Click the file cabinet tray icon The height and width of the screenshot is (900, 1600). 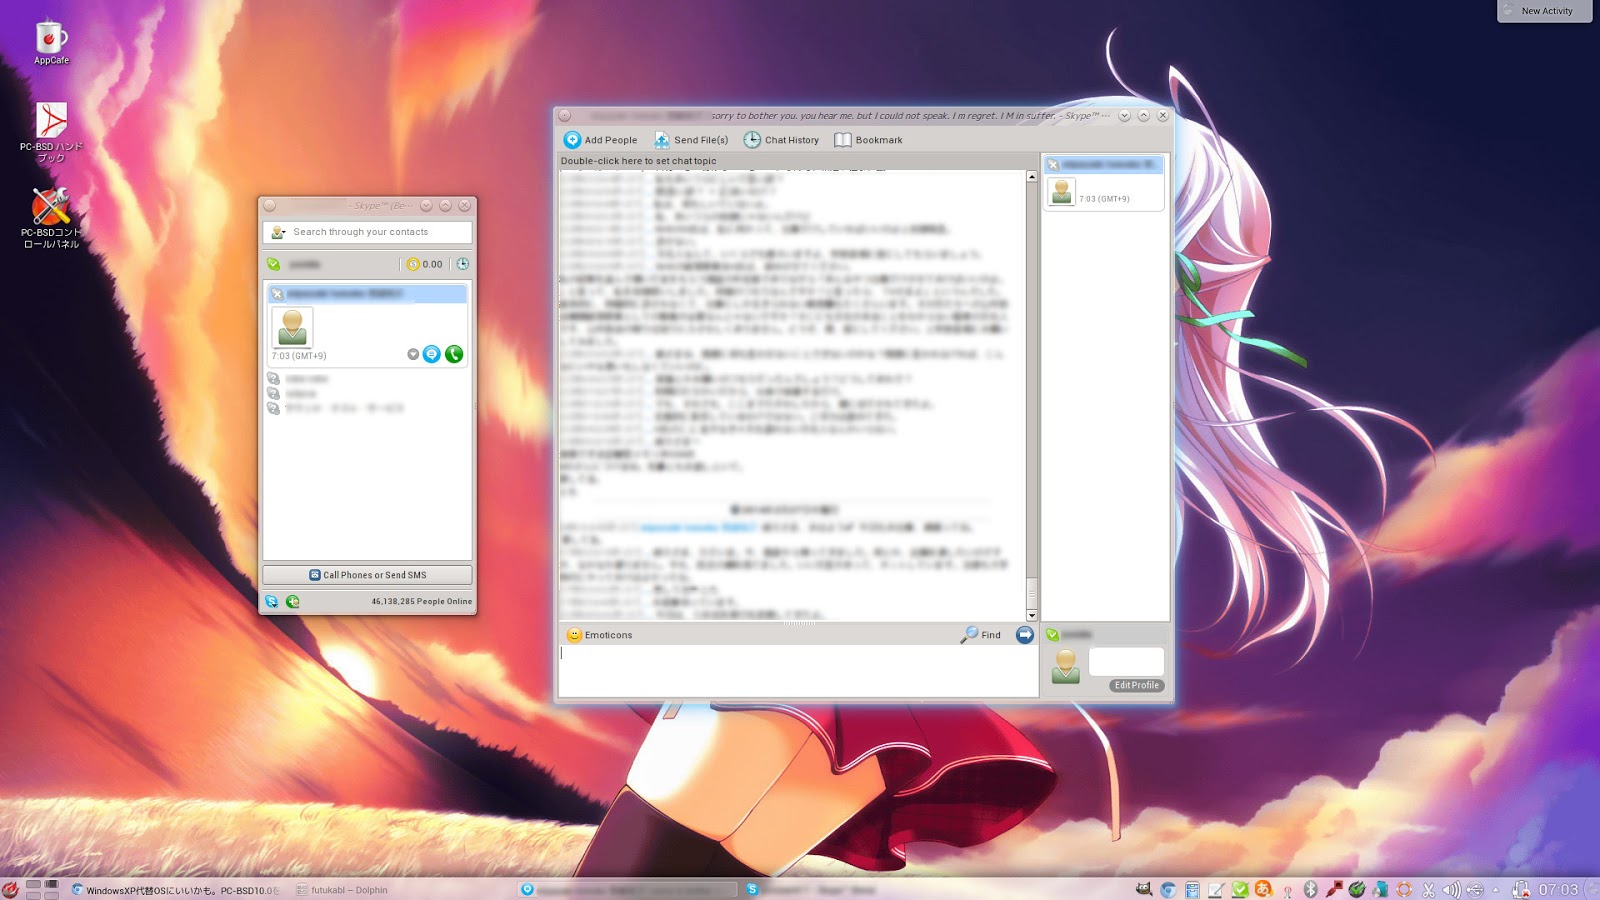tap(1192, 889)
